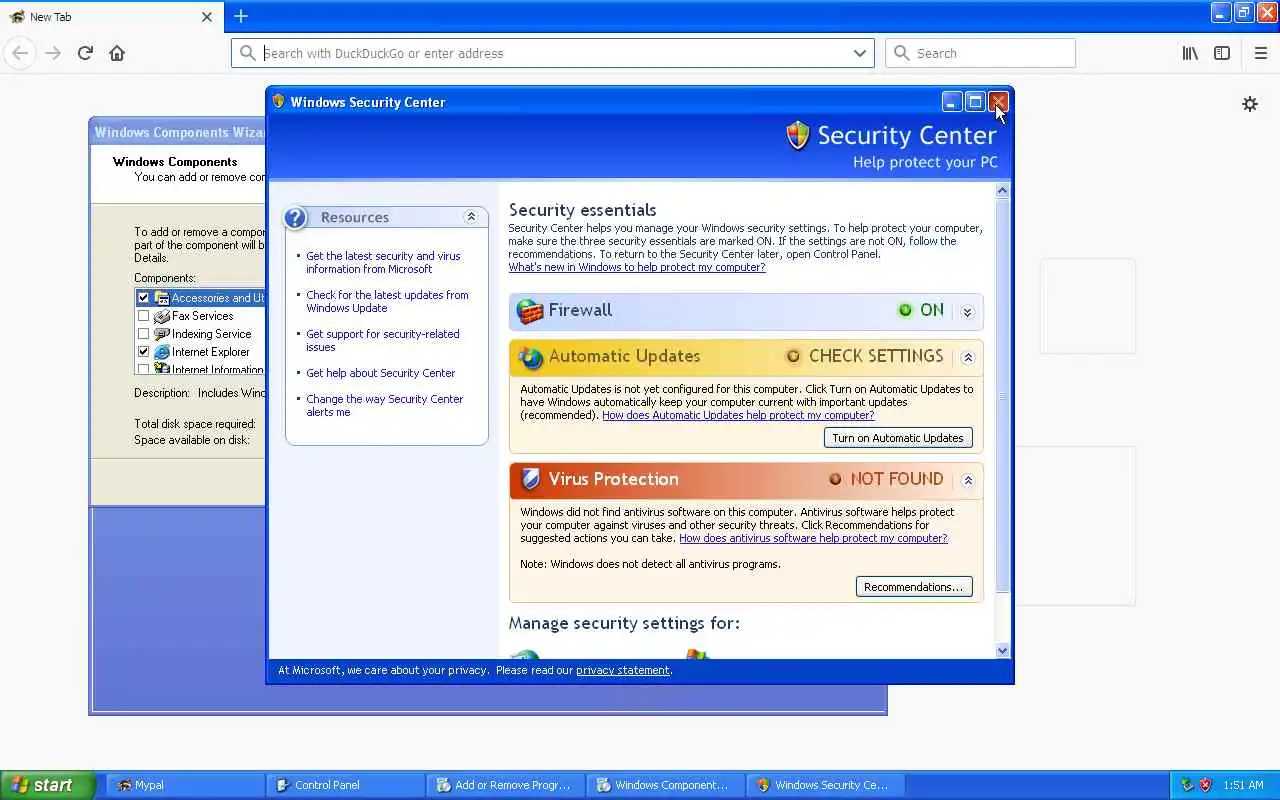Image resolution: width=1280 pixels, height=800 pixels.
Task: Select Windows Security Center taskbar item
Action: point(825,785)
